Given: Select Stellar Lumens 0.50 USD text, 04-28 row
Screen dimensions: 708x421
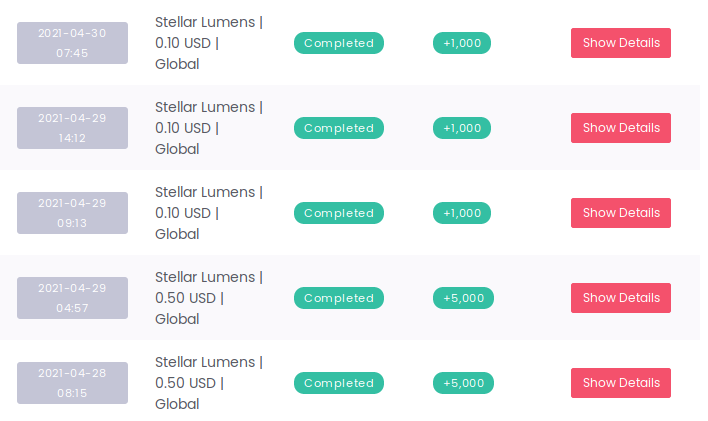Looking at the screenshot, I should [x=209, y=383].
